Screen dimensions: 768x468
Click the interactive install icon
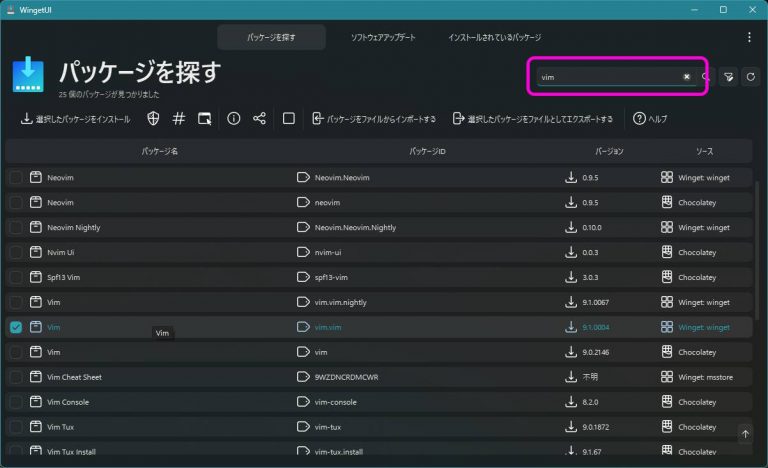pyautogui.click(x=205, y=119)
